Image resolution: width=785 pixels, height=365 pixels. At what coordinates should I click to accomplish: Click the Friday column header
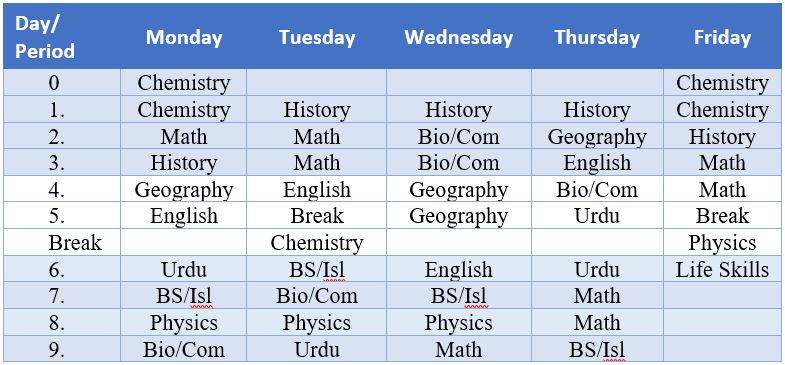click(x=722, y=37)
